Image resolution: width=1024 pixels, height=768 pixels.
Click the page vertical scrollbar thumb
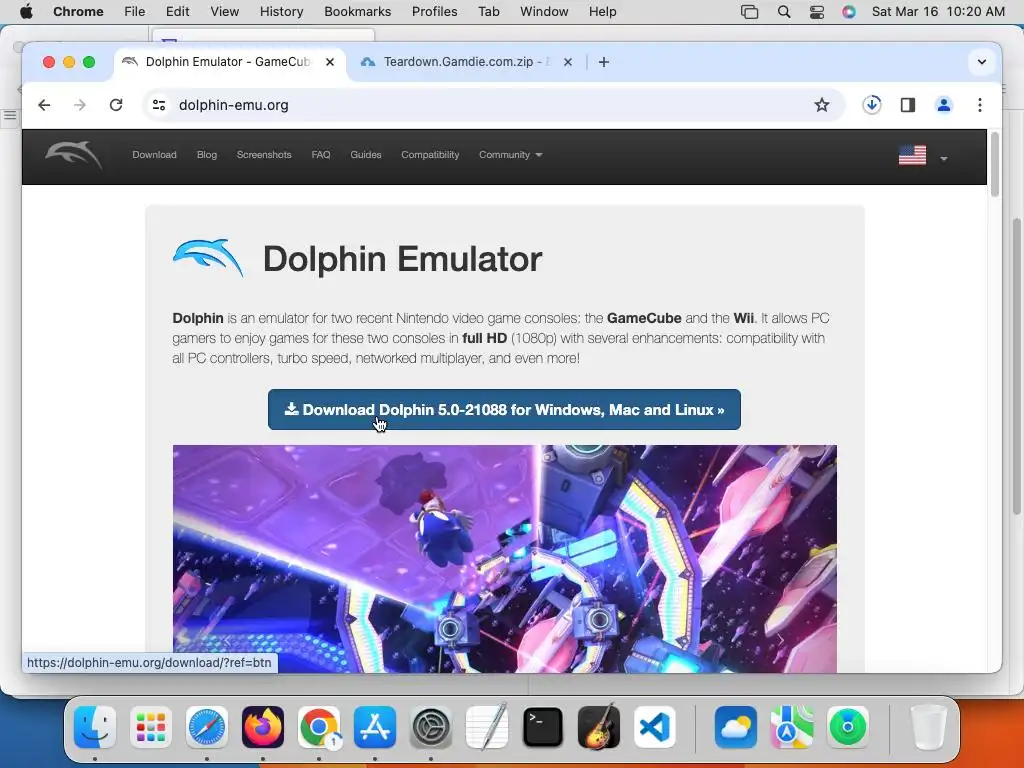pos(995,164)
